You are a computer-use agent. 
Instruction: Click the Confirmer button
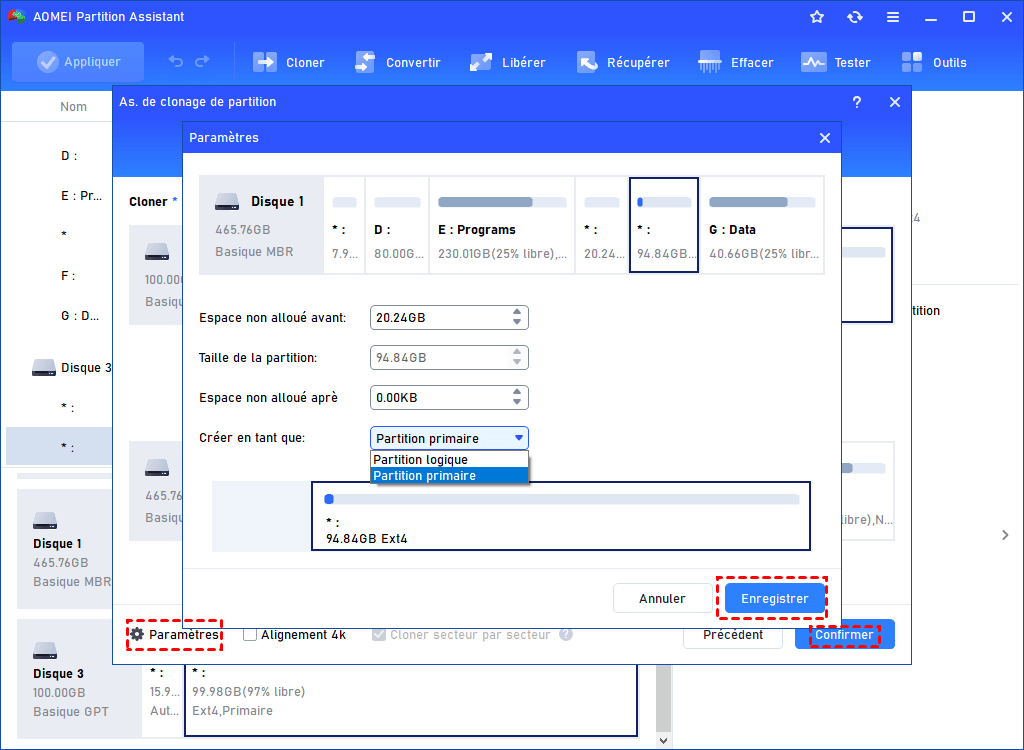(x=844, y=634)
